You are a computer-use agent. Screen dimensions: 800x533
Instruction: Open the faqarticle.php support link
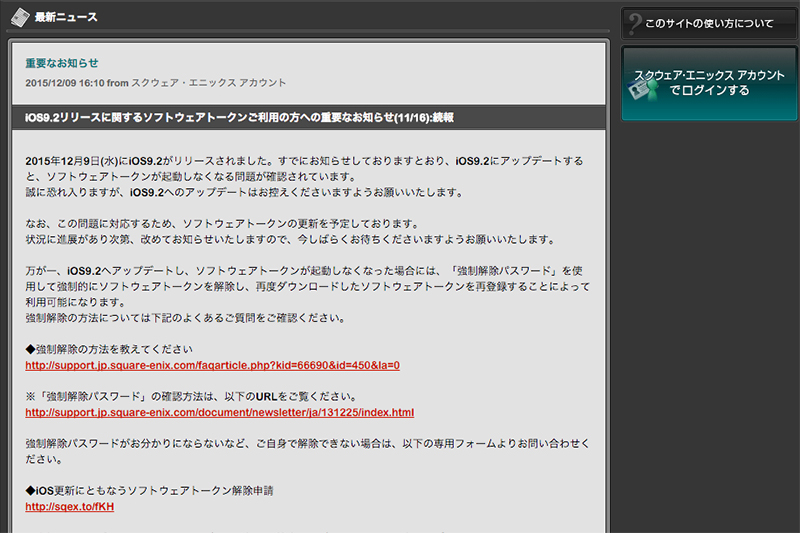[212, 365]
